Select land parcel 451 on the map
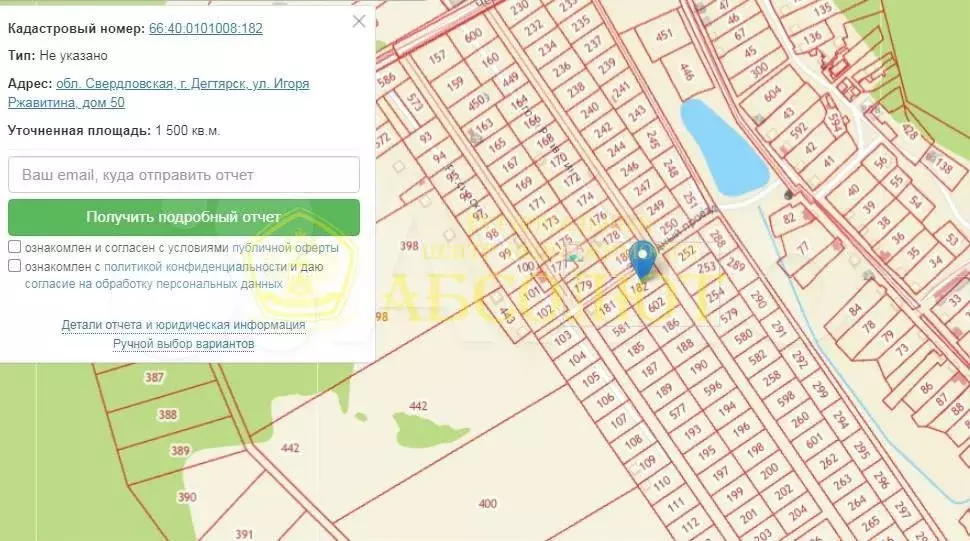Viewport: 970px width, 541px height. [x=664, y=35]
